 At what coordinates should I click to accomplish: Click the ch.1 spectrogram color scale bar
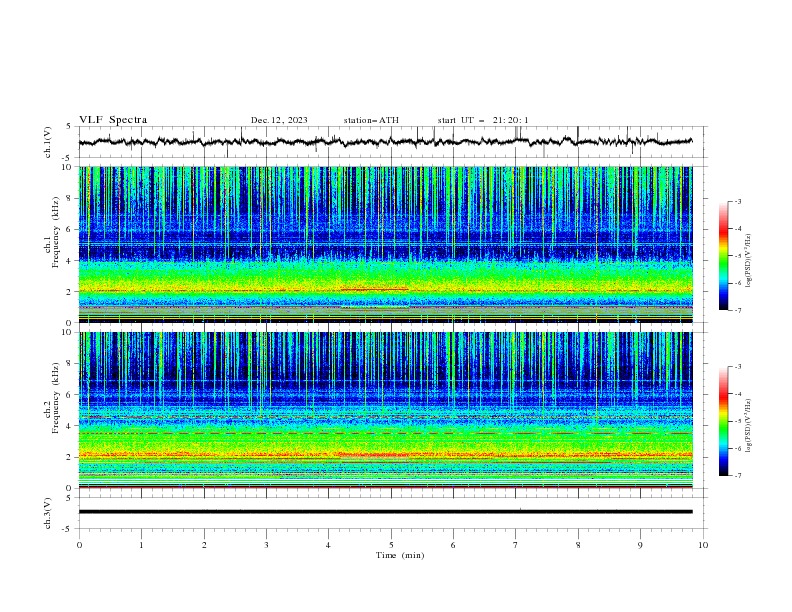[x=723, y=256]
